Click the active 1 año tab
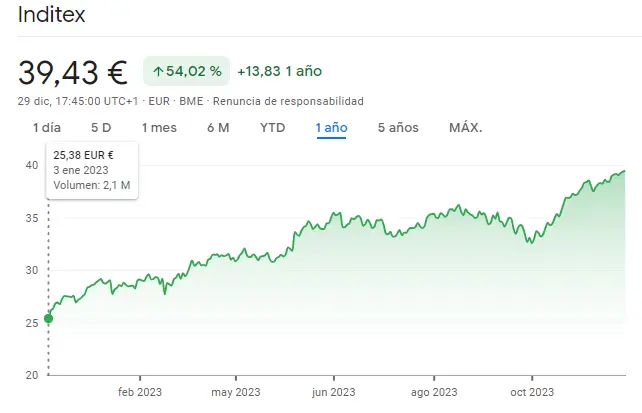642x413 pixels. (x=331, y=127)
